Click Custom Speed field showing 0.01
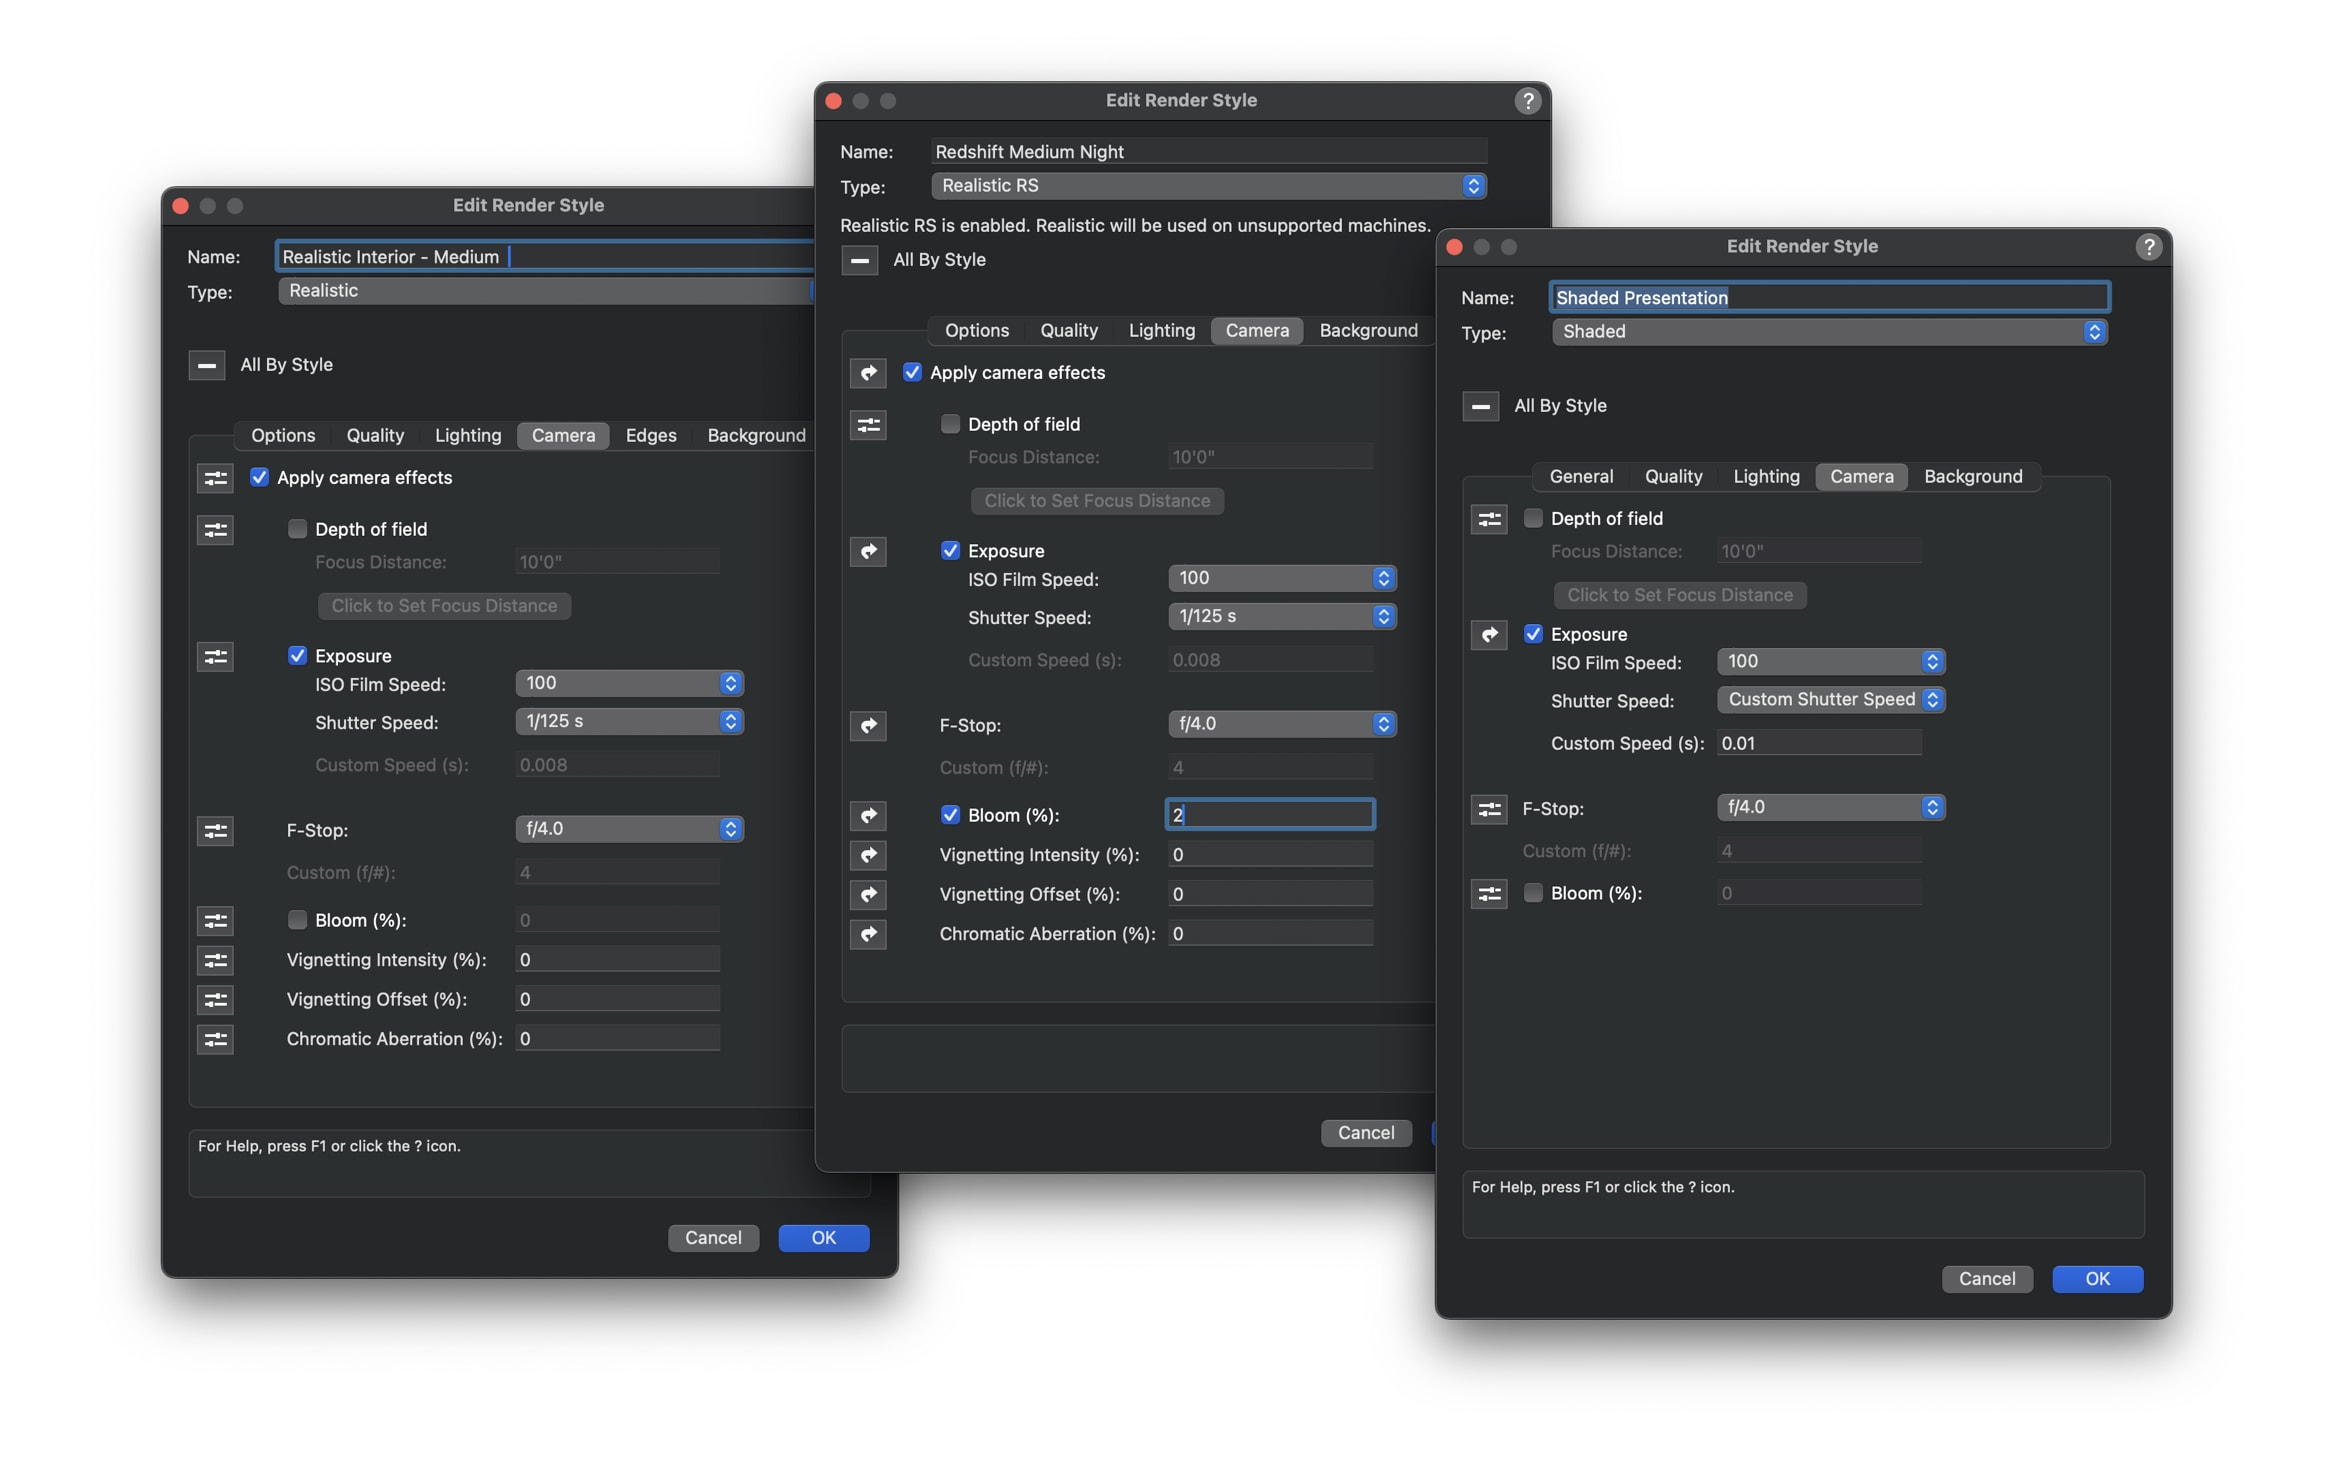The image size is (2328, 1464). [1818, 744]
